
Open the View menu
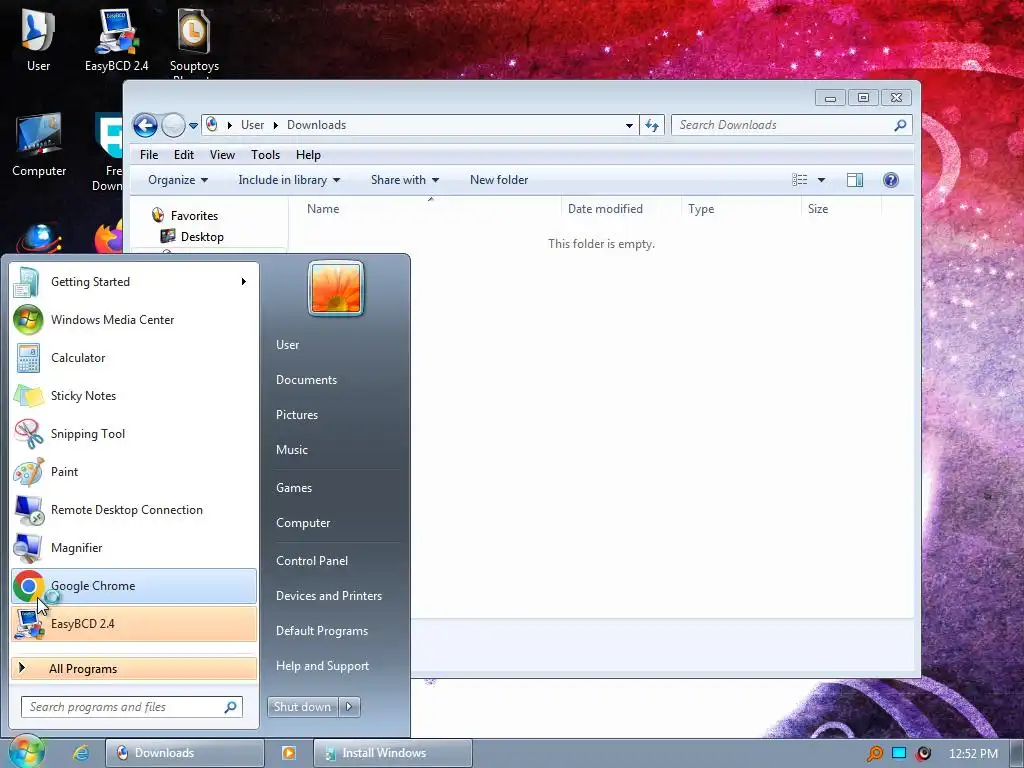[x=222, y=155]
